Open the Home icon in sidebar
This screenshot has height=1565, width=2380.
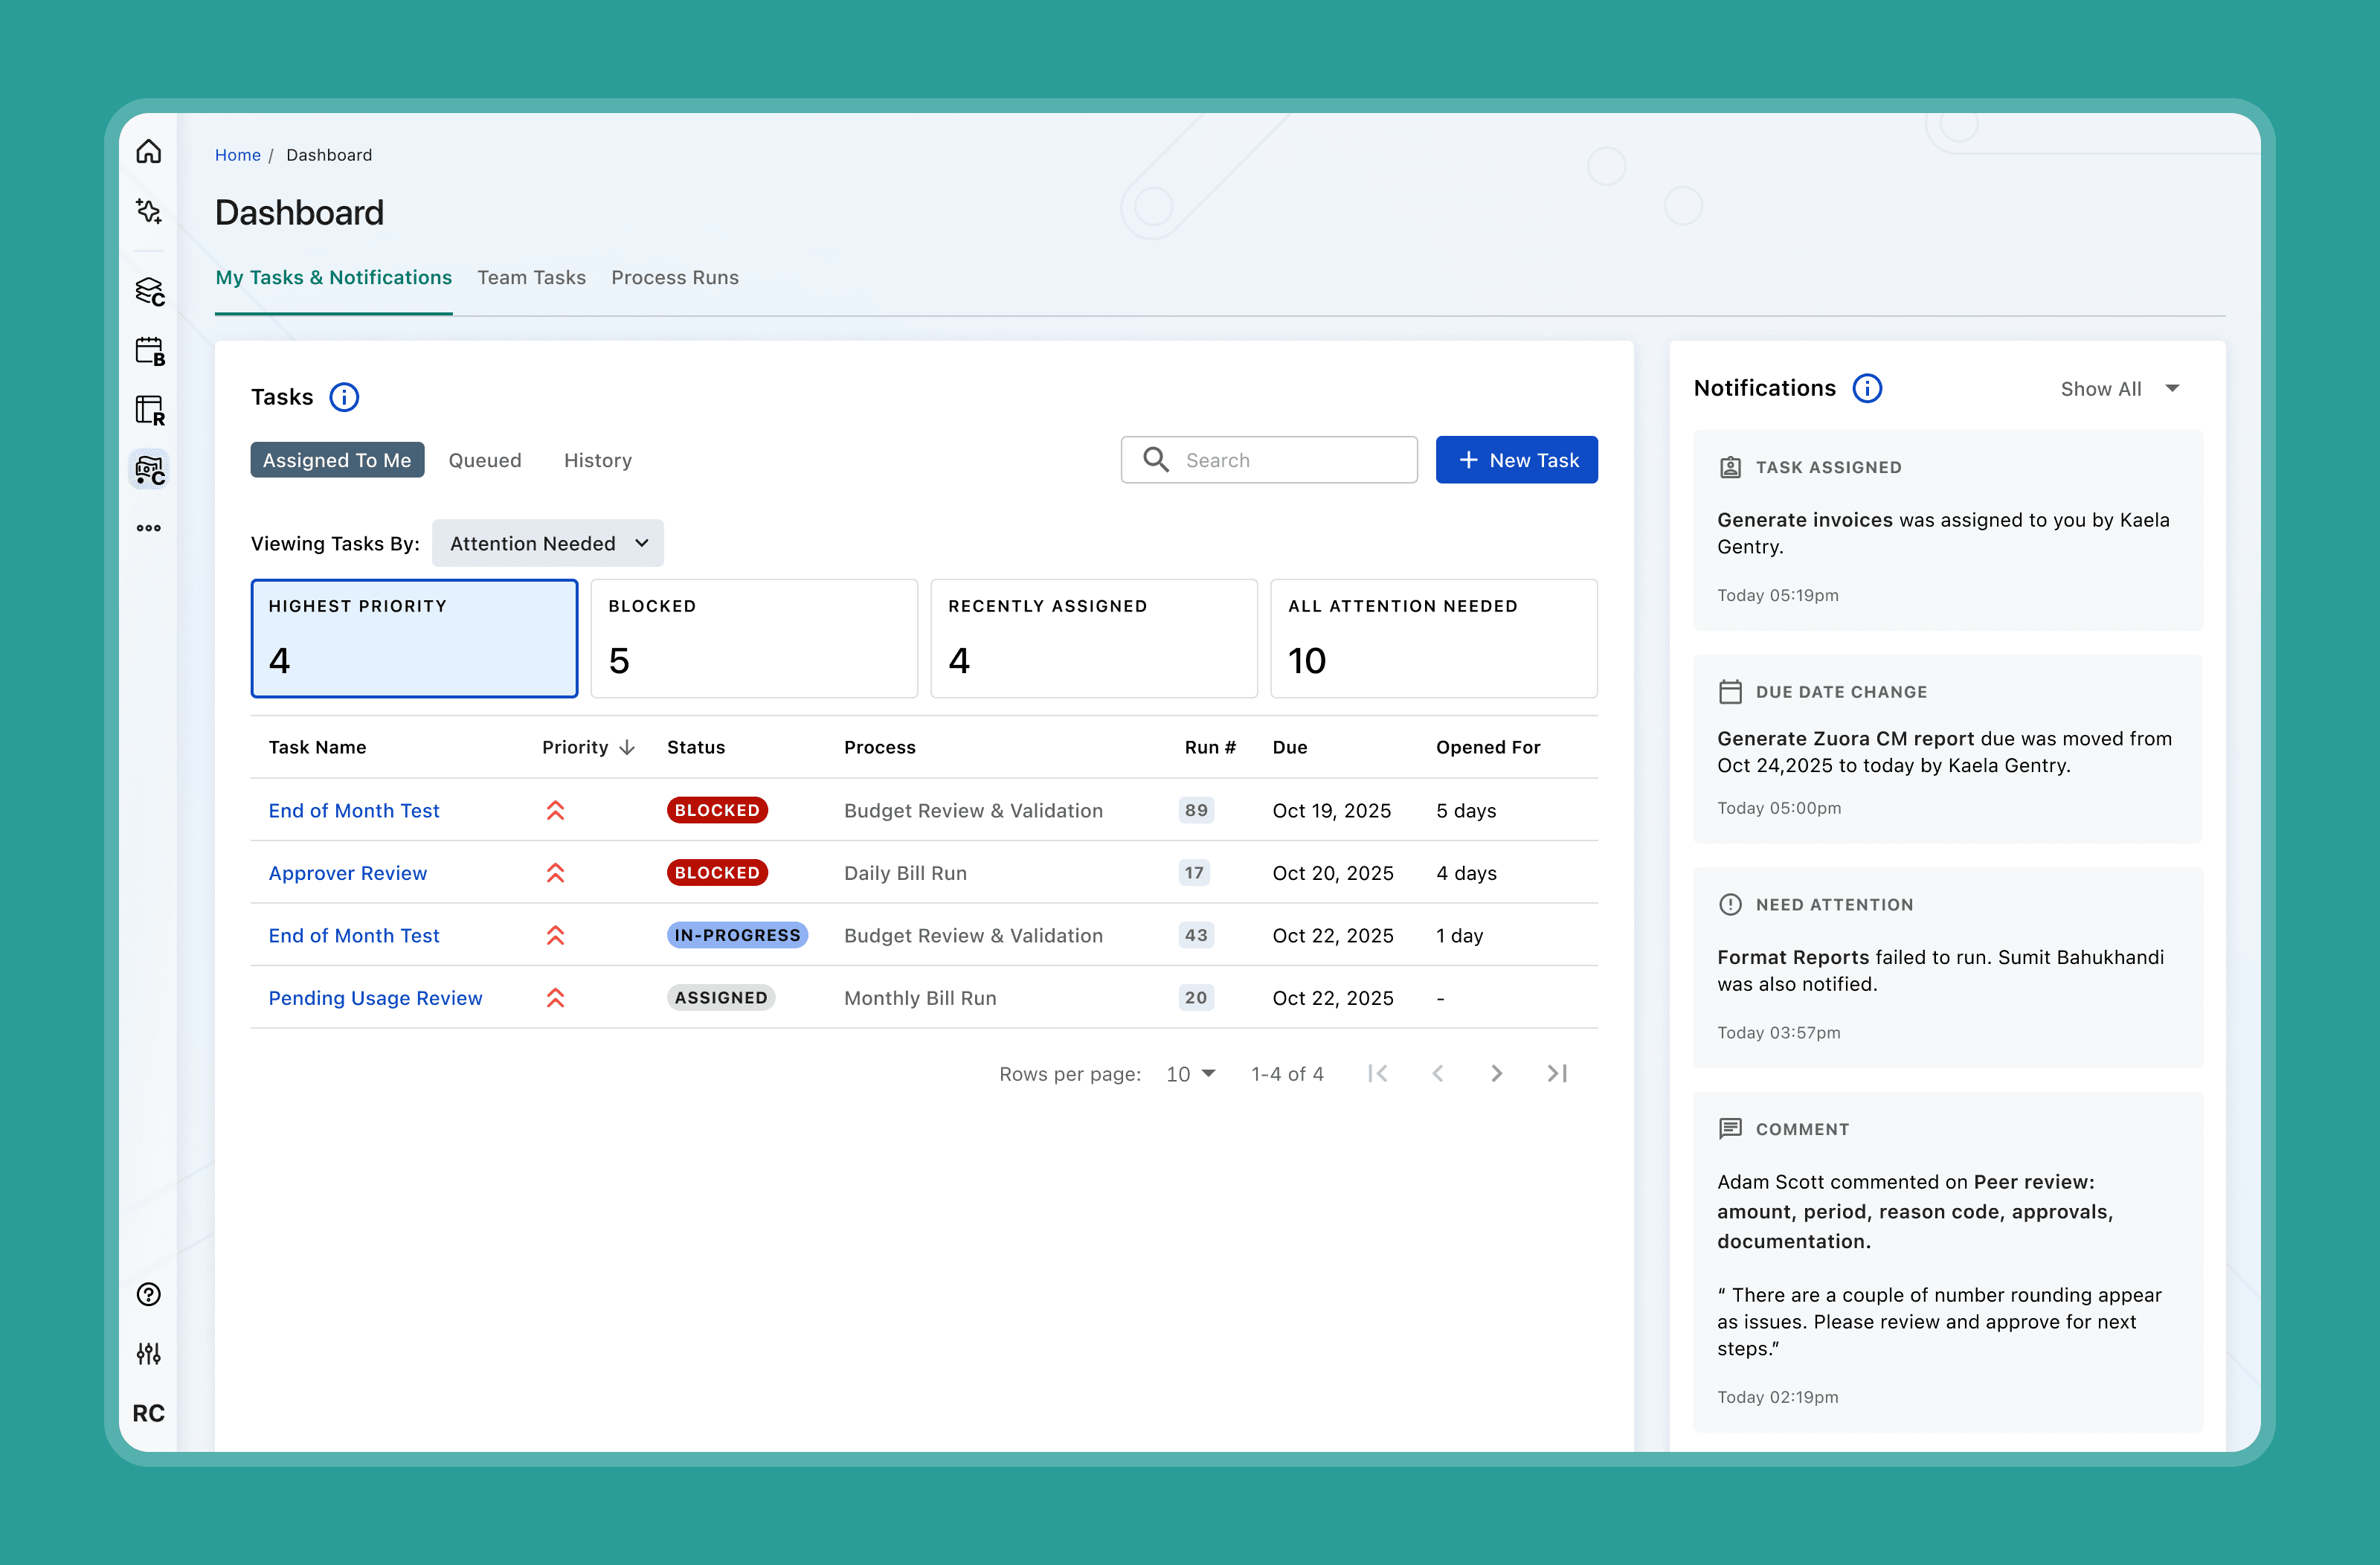(x=148, y=151)
